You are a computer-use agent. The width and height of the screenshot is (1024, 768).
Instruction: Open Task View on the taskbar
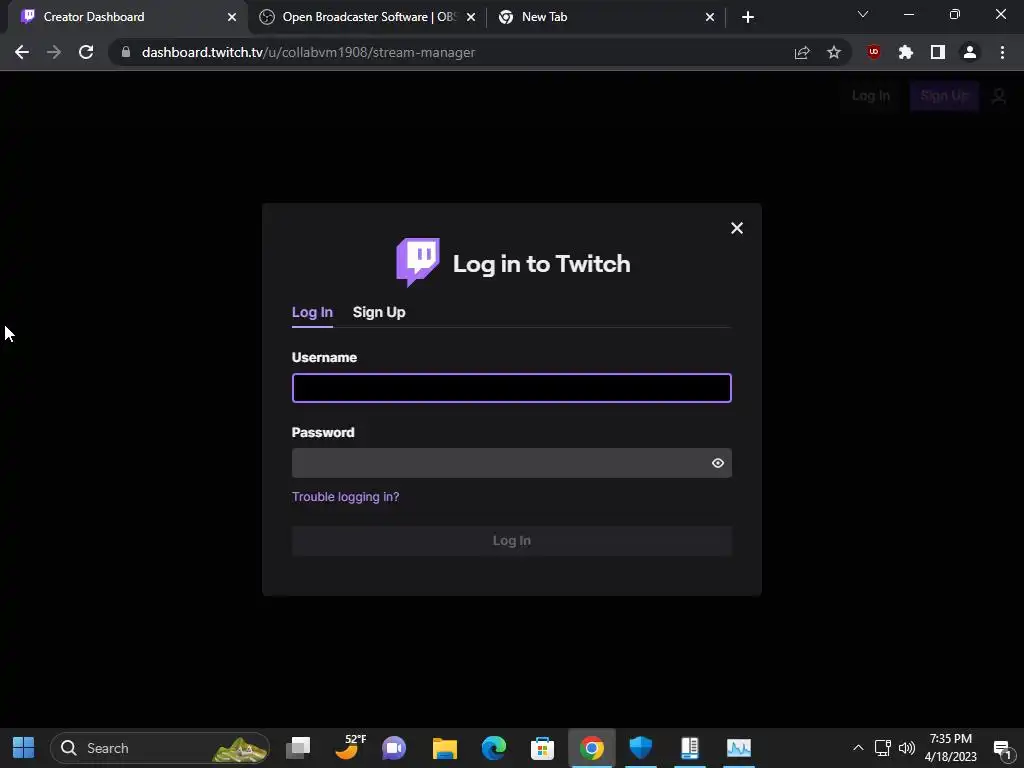[298, 748]
